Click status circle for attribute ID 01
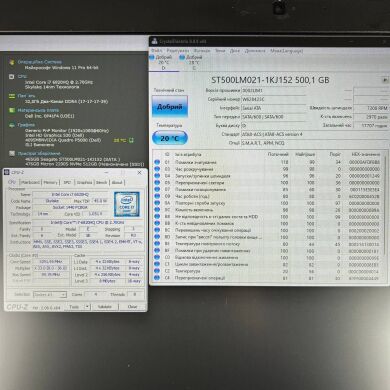 (x=157, y=162)
